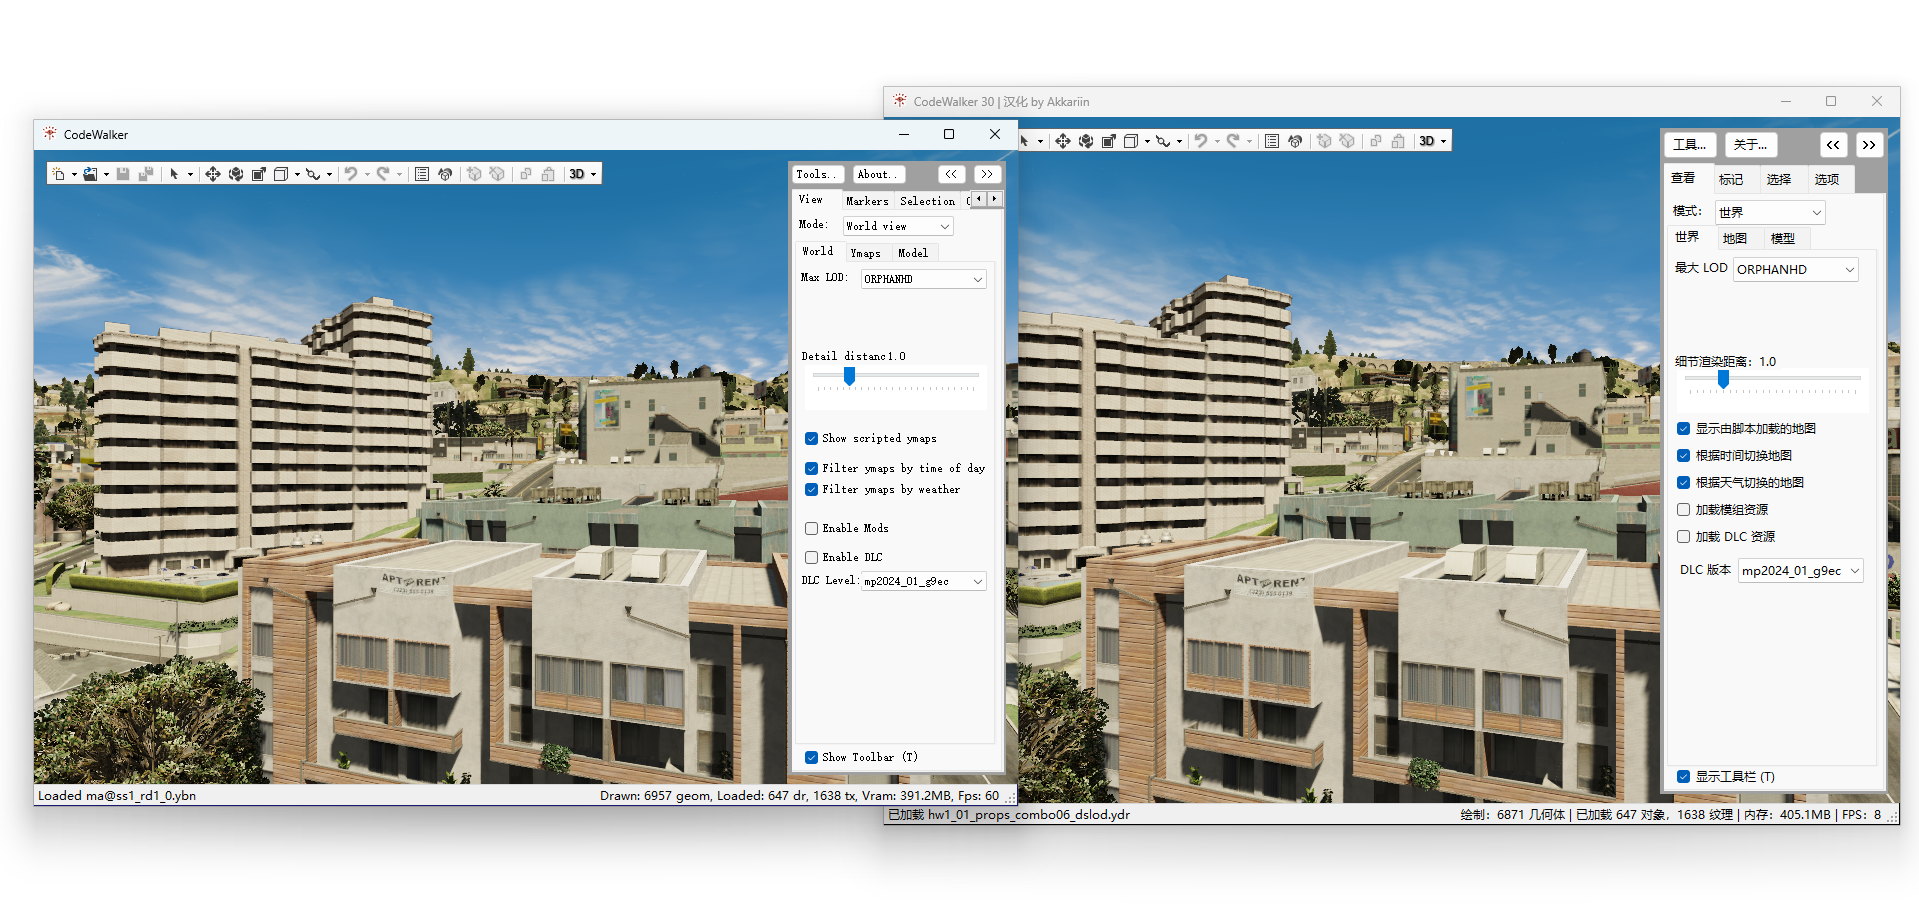
Task: Click 关于... button
Action: click(1751, 145)
